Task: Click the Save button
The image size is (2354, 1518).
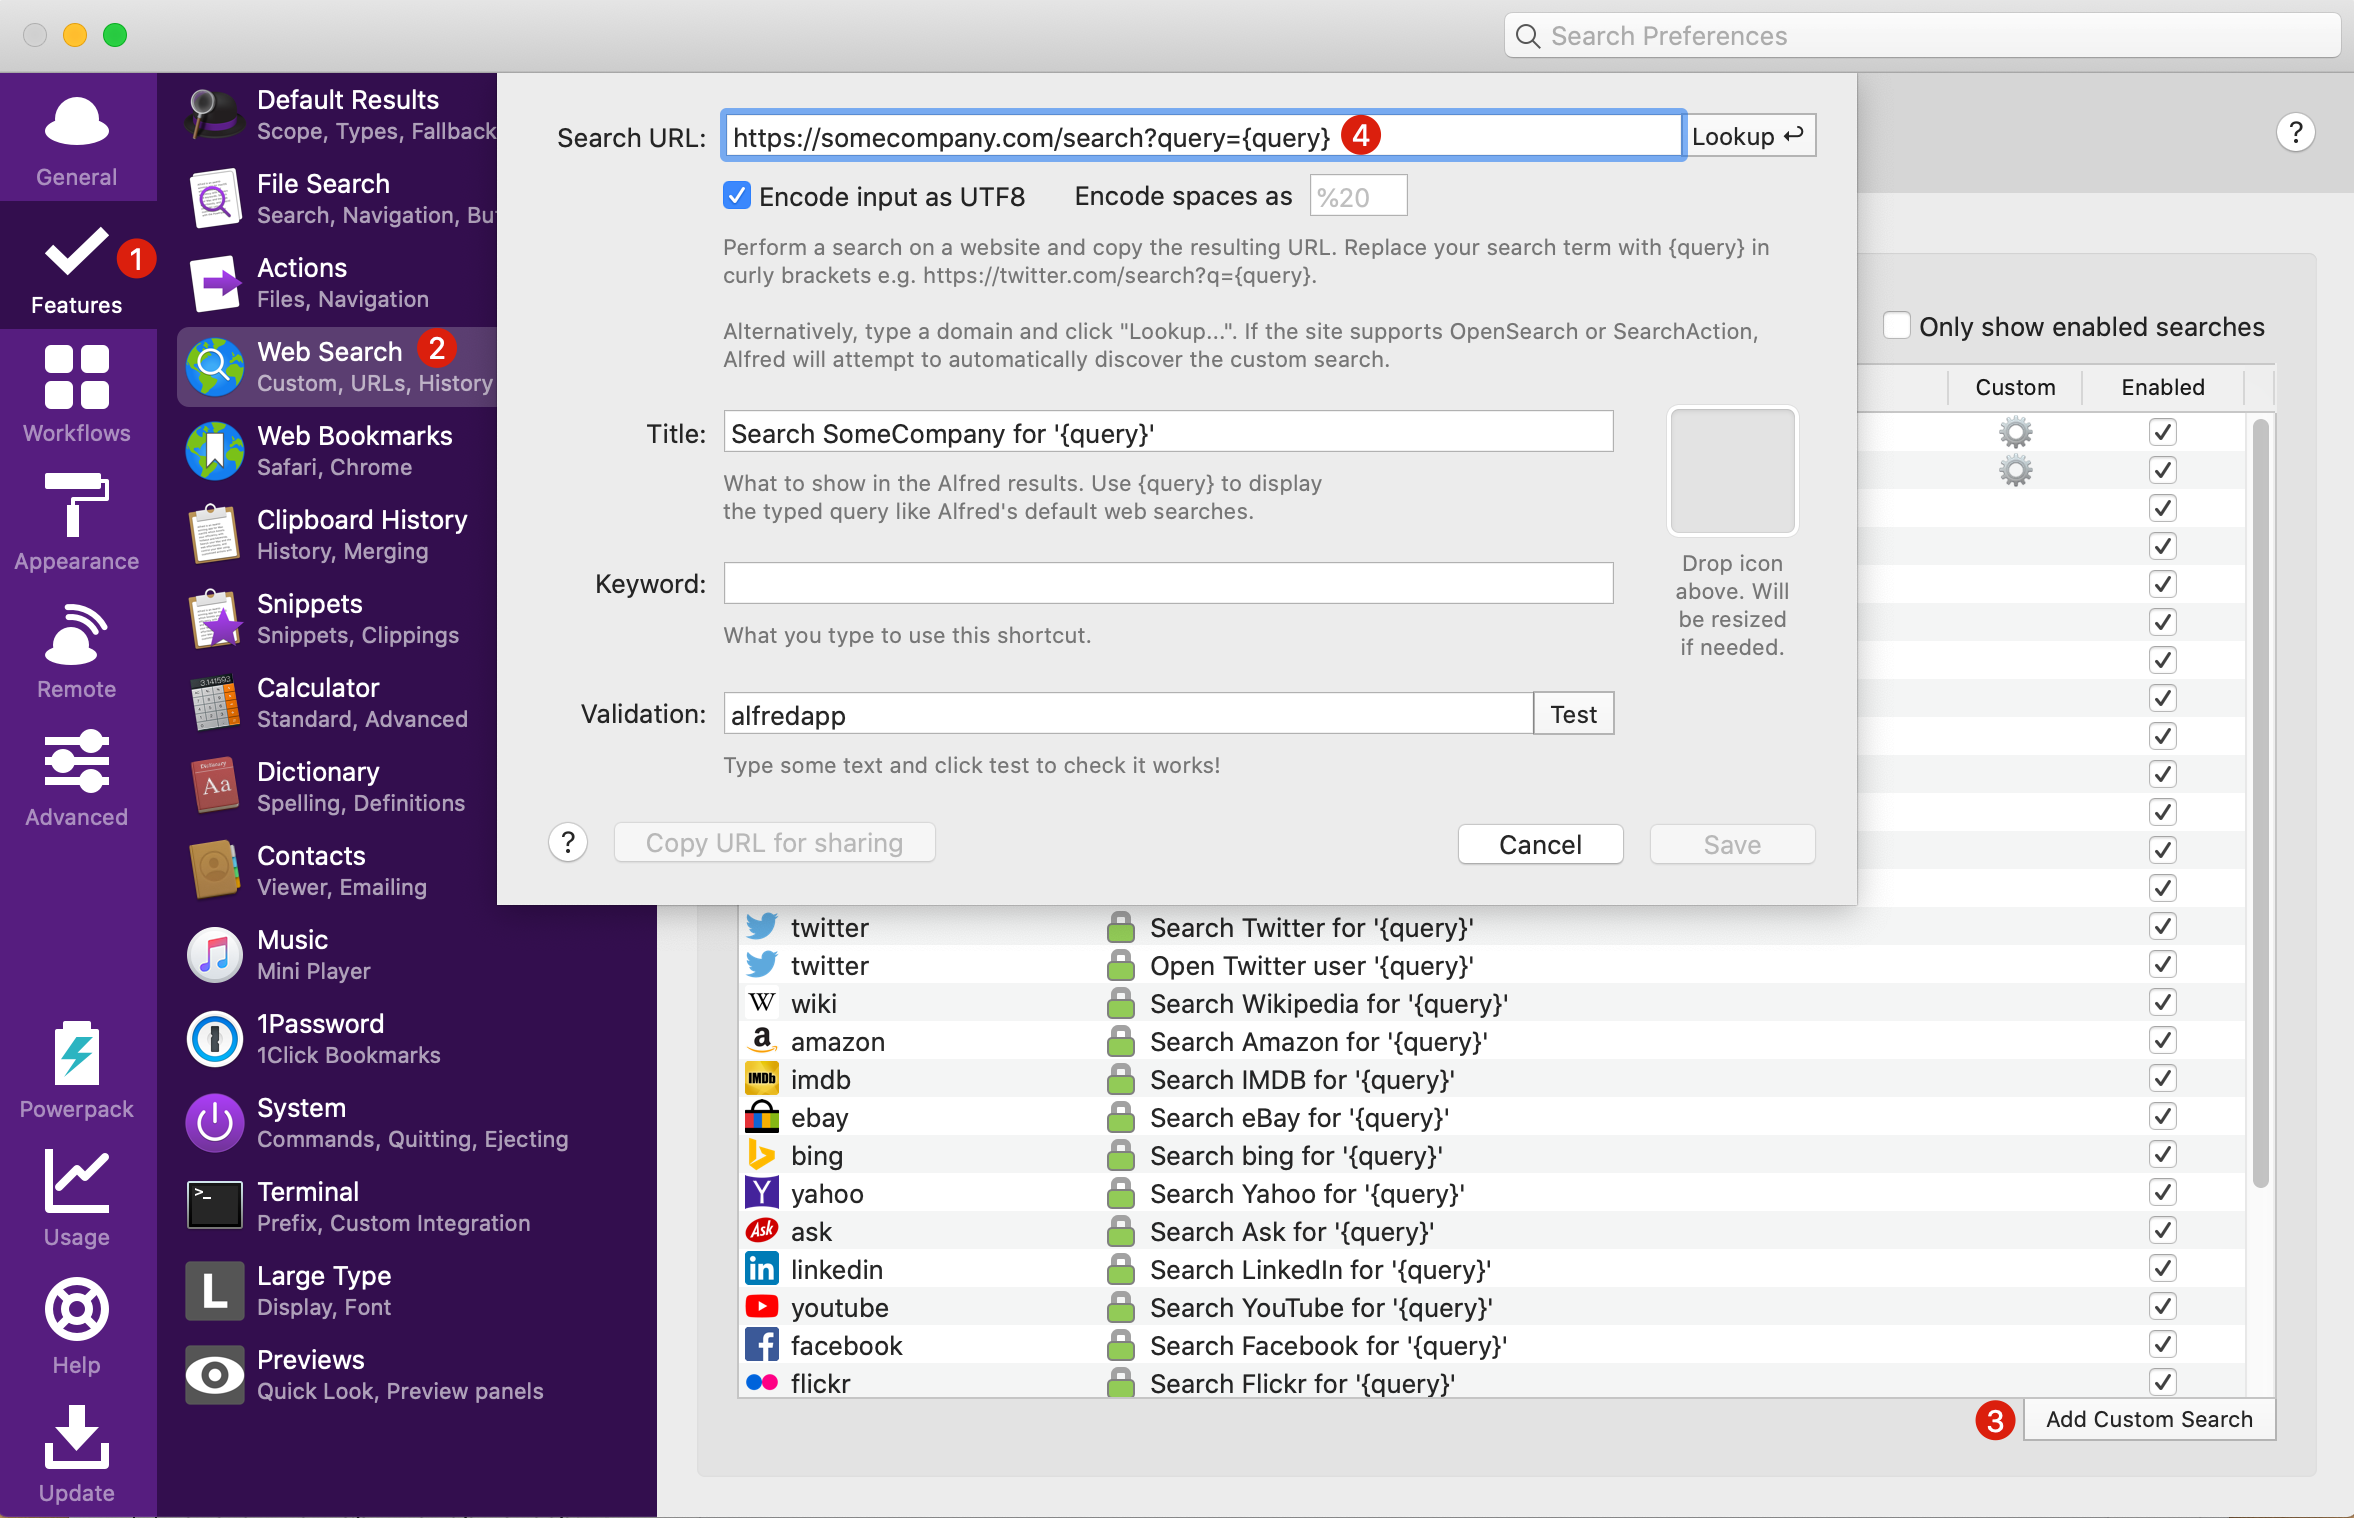Action: click(1732, 844)
